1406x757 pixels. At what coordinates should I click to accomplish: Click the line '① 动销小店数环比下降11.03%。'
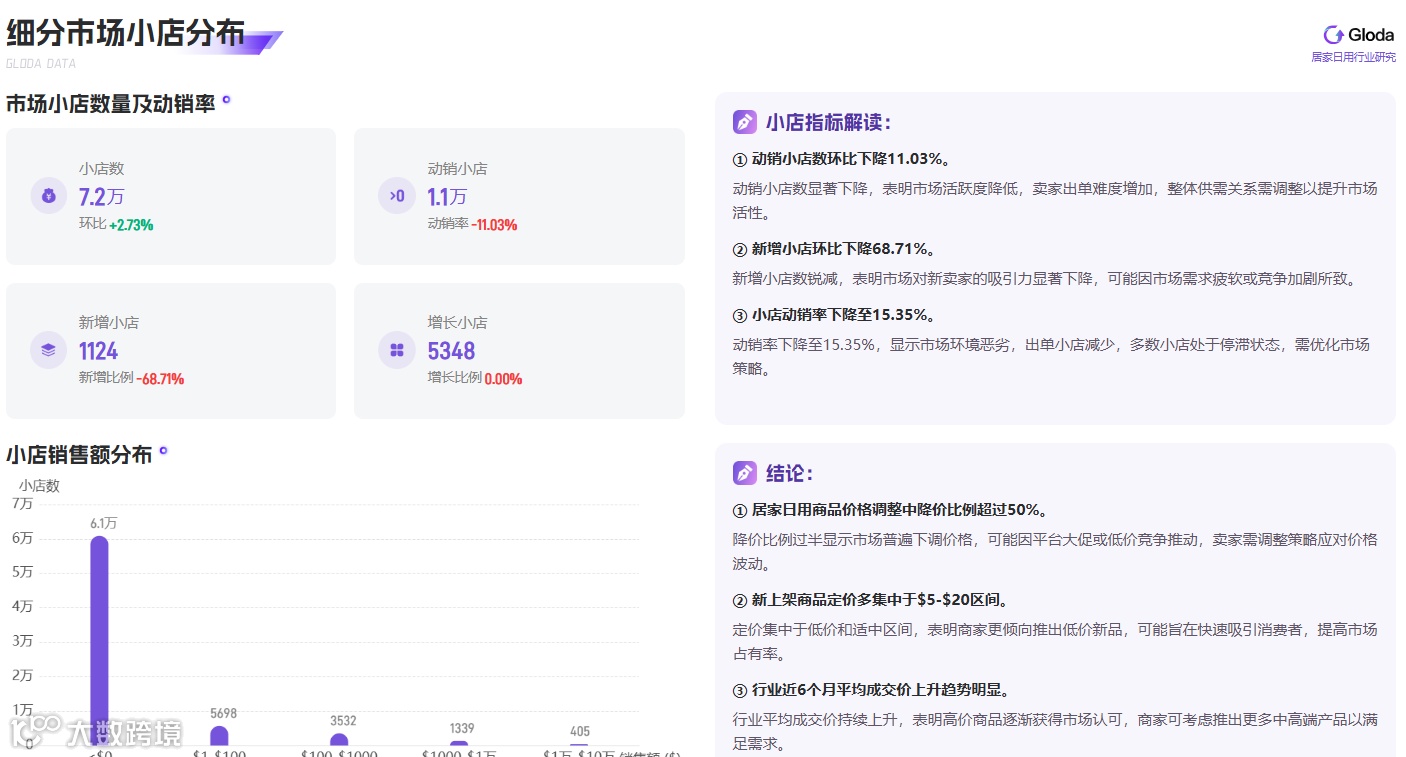842,159
